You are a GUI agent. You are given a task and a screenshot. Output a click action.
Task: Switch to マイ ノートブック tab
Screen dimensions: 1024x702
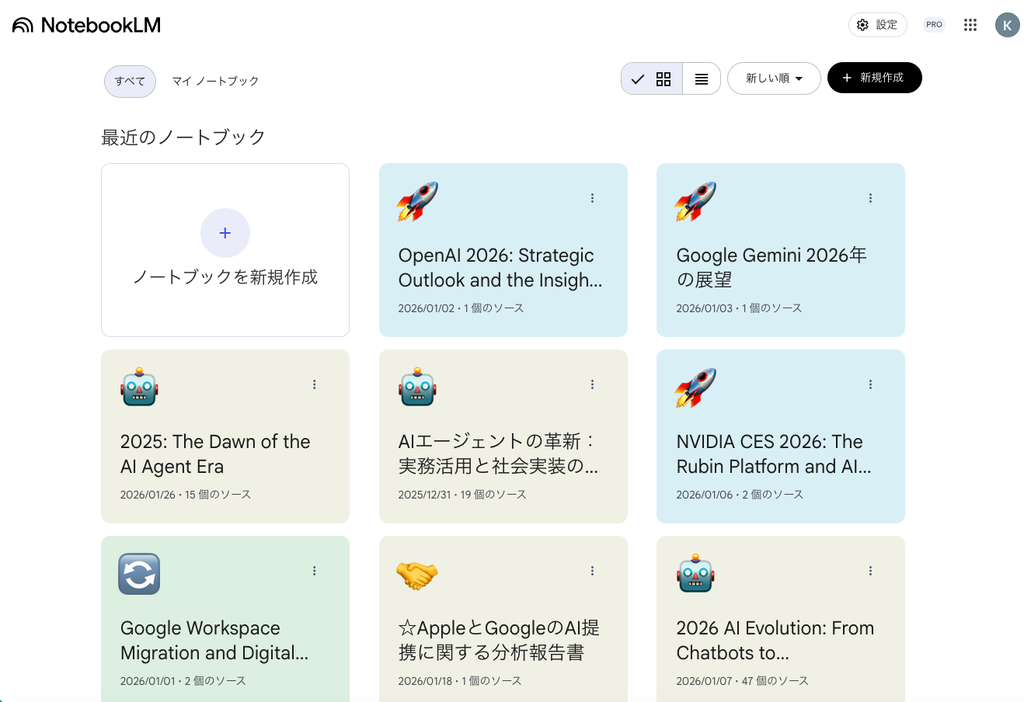click(215, 81)
